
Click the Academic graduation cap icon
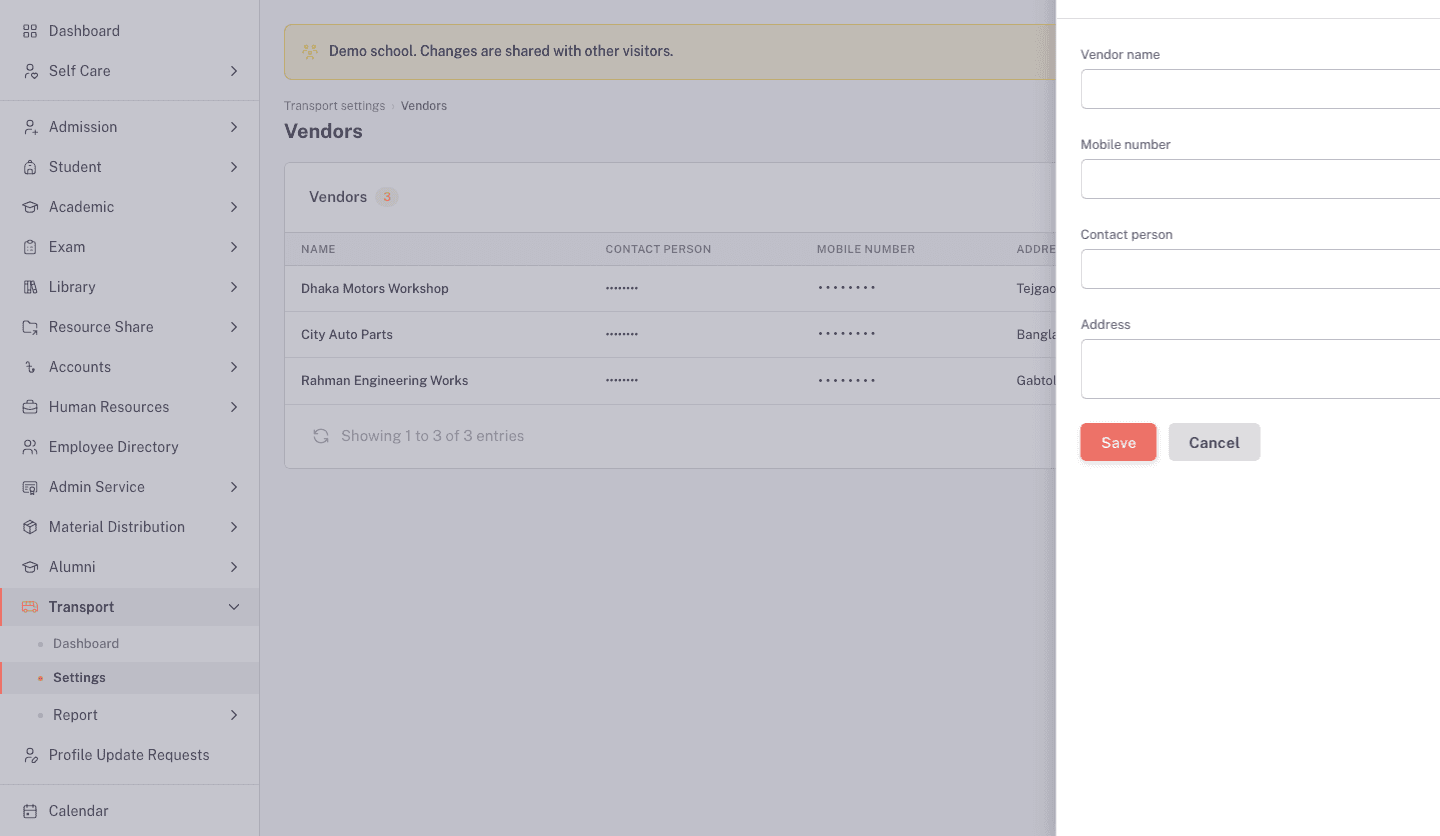coord(30,207)
